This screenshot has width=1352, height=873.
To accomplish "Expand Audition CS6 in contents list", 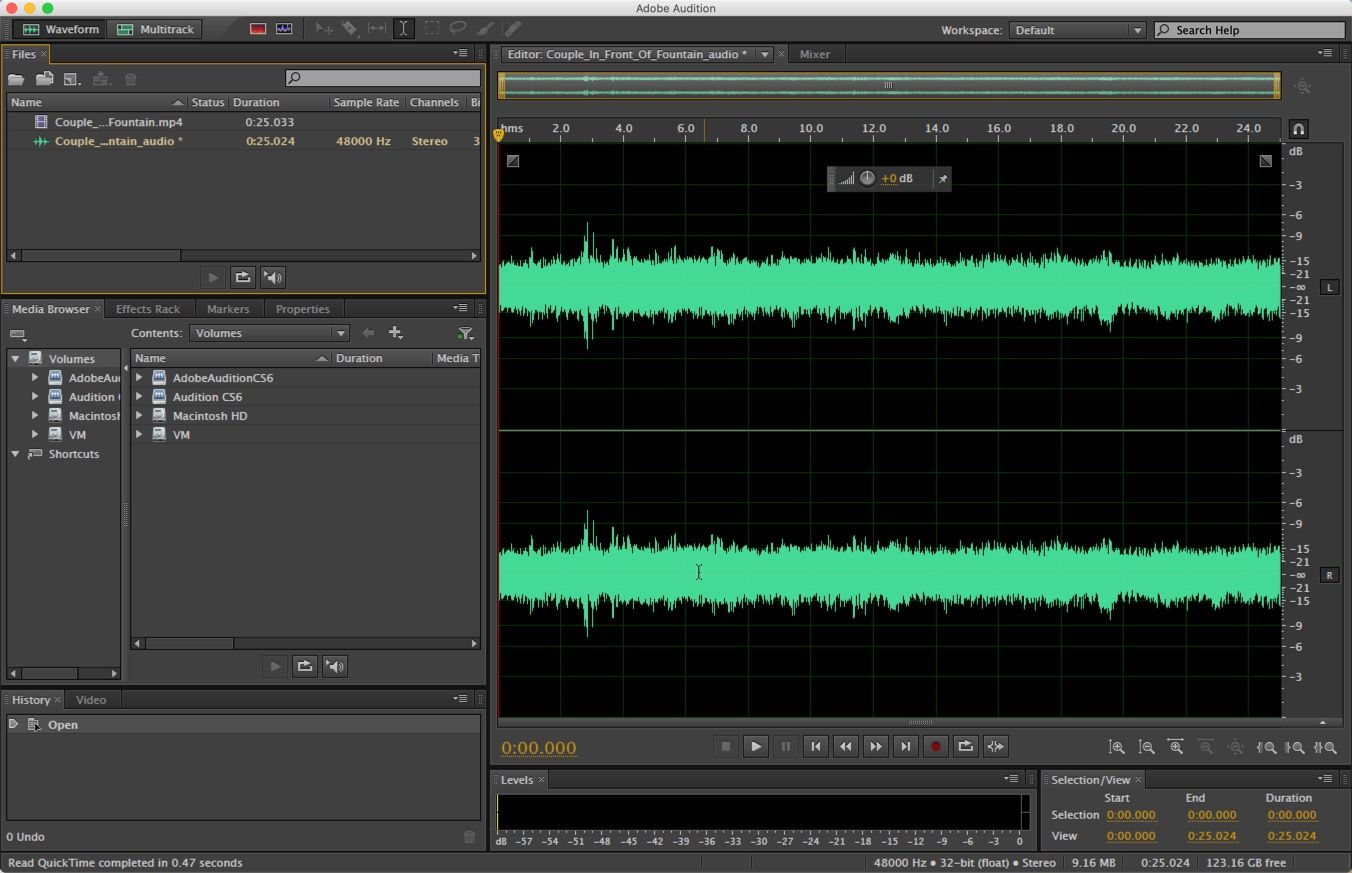I will 140,397.
